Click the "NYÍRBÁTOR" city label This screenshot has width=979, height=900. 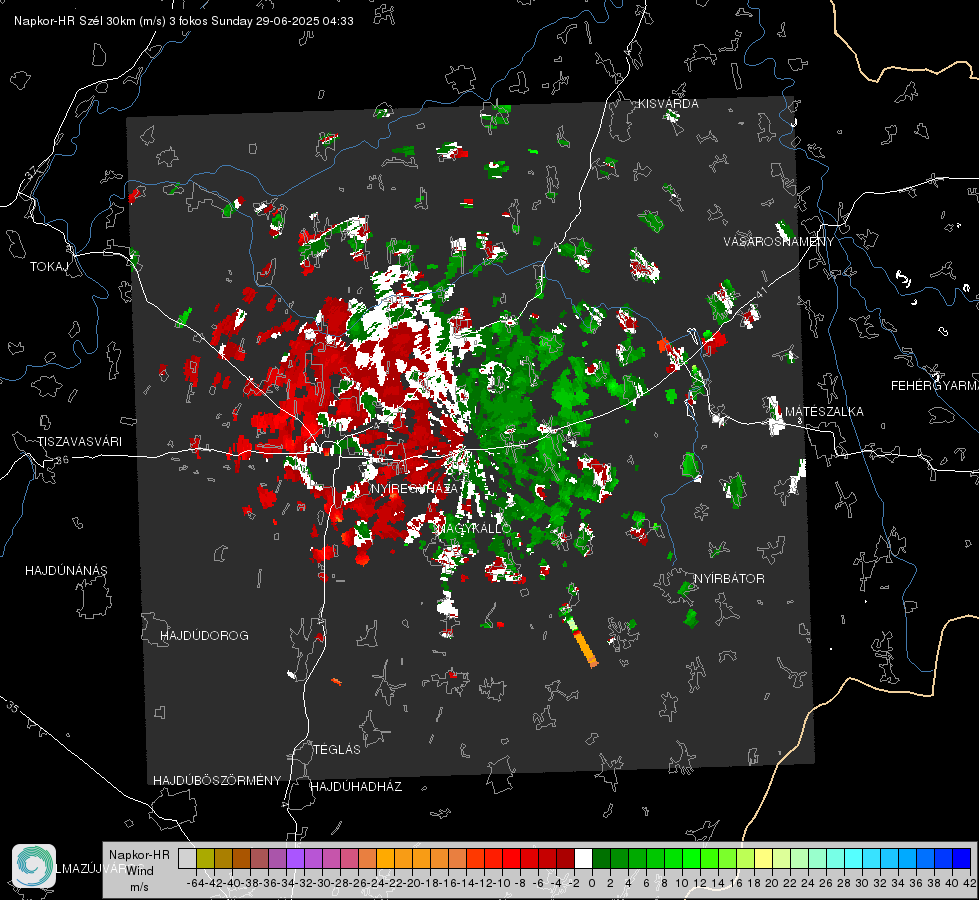pos(729,579)
